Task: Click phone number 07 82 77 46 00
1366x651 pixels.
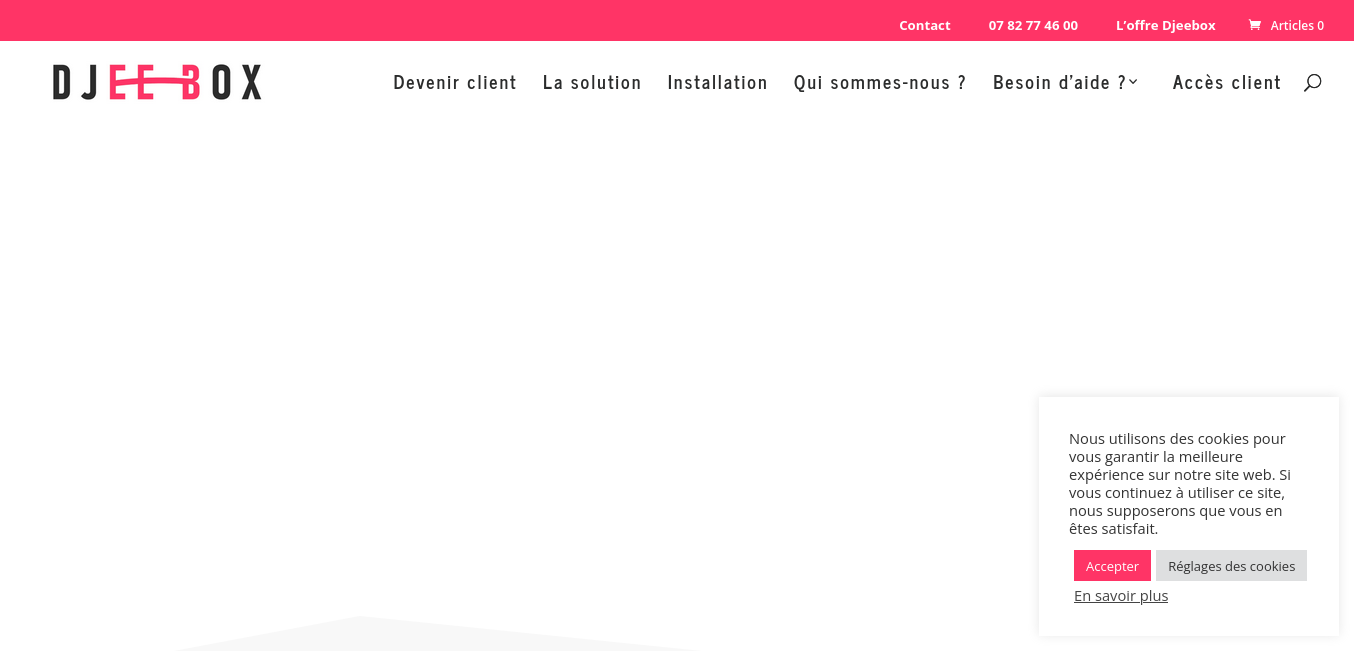Action: click(x=1033, y=25)
